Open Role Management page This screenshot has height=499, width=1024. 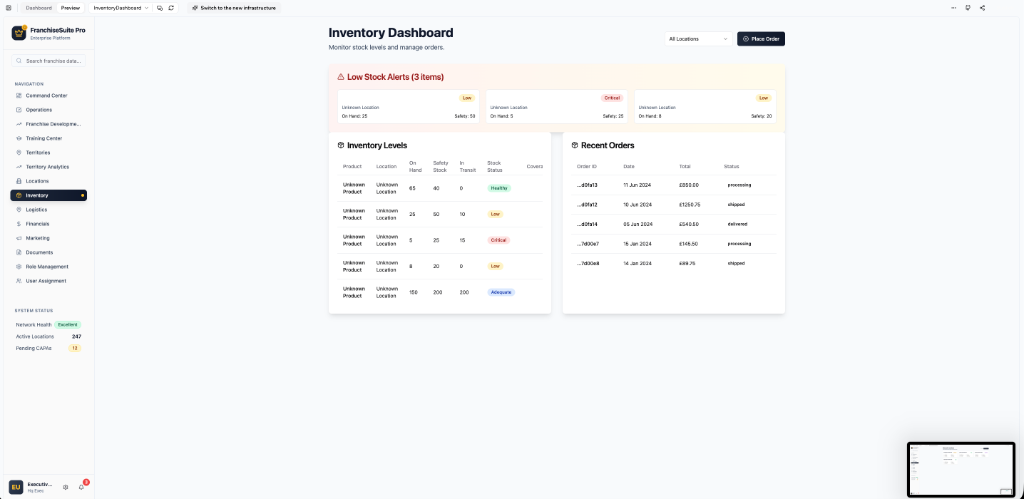(x=48, y=266)
